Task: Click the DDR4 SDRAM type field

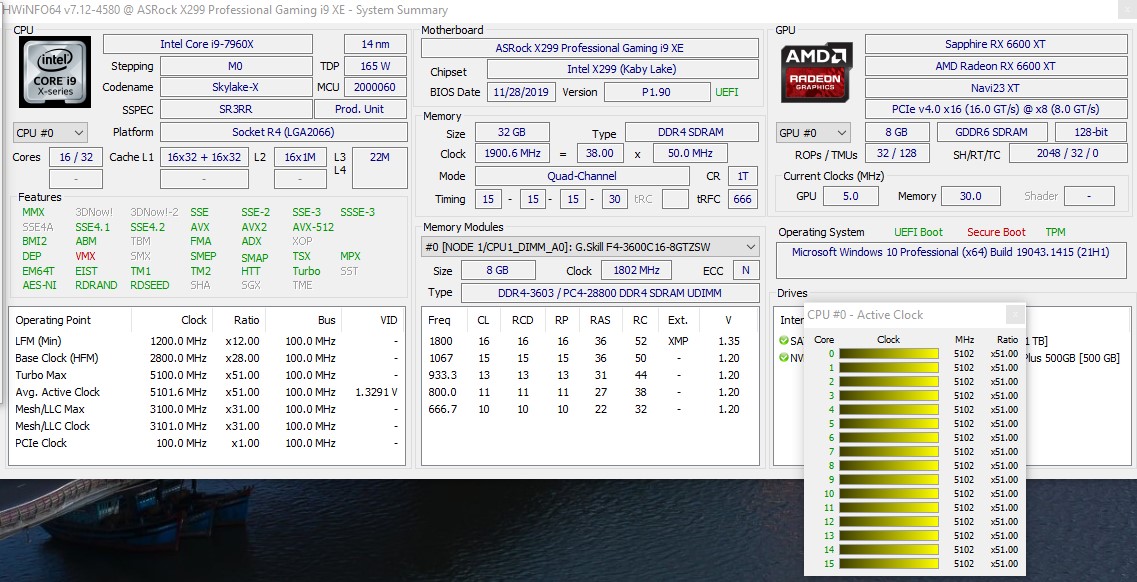Action: click(692, 133)
